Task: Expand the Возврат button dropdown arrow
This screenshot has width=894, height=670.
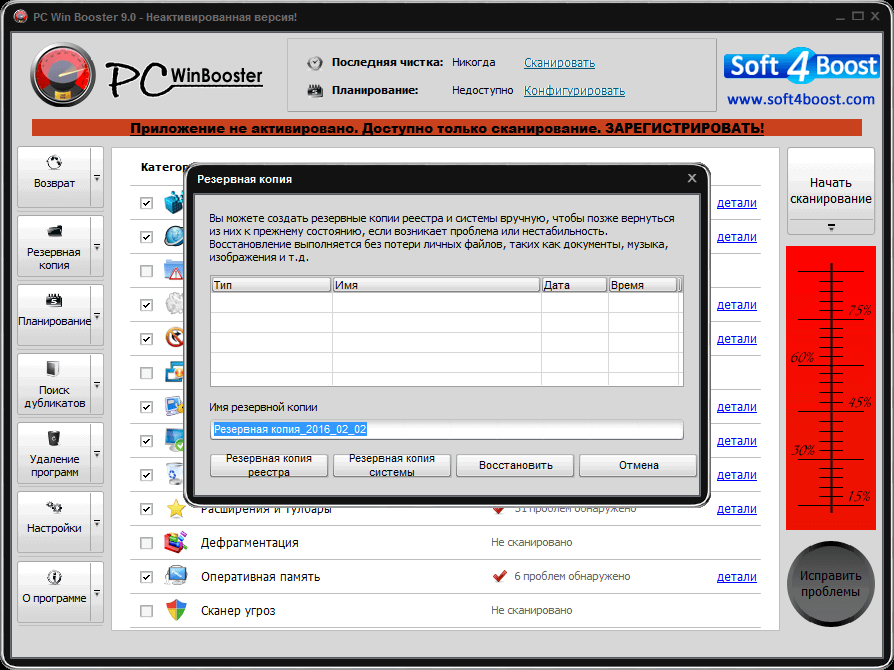Action: coord(97,178)
